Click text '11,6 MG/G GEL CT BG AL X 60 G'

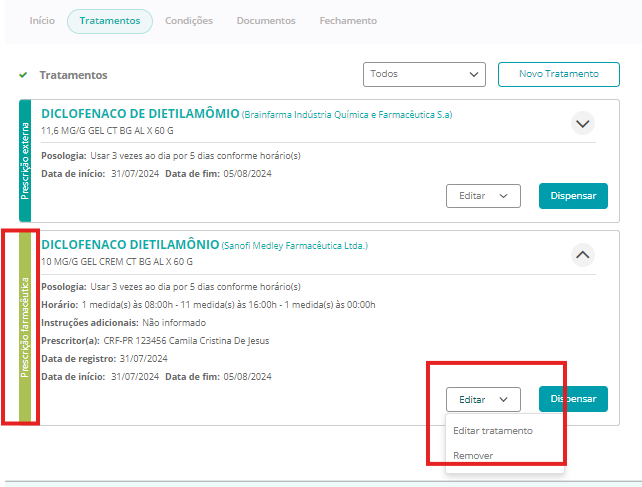[x=107, y=131]
